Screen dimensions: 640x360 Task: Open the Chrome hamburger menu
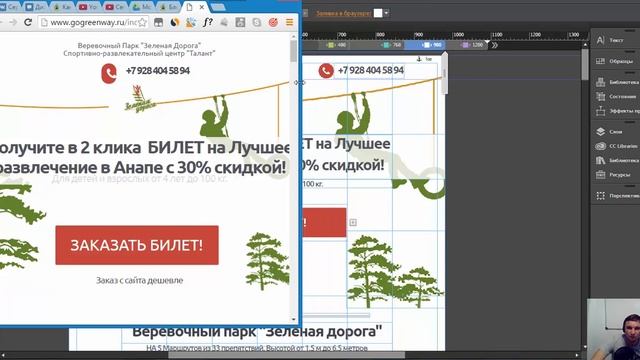pyautogui.click(x=289, y=22)
